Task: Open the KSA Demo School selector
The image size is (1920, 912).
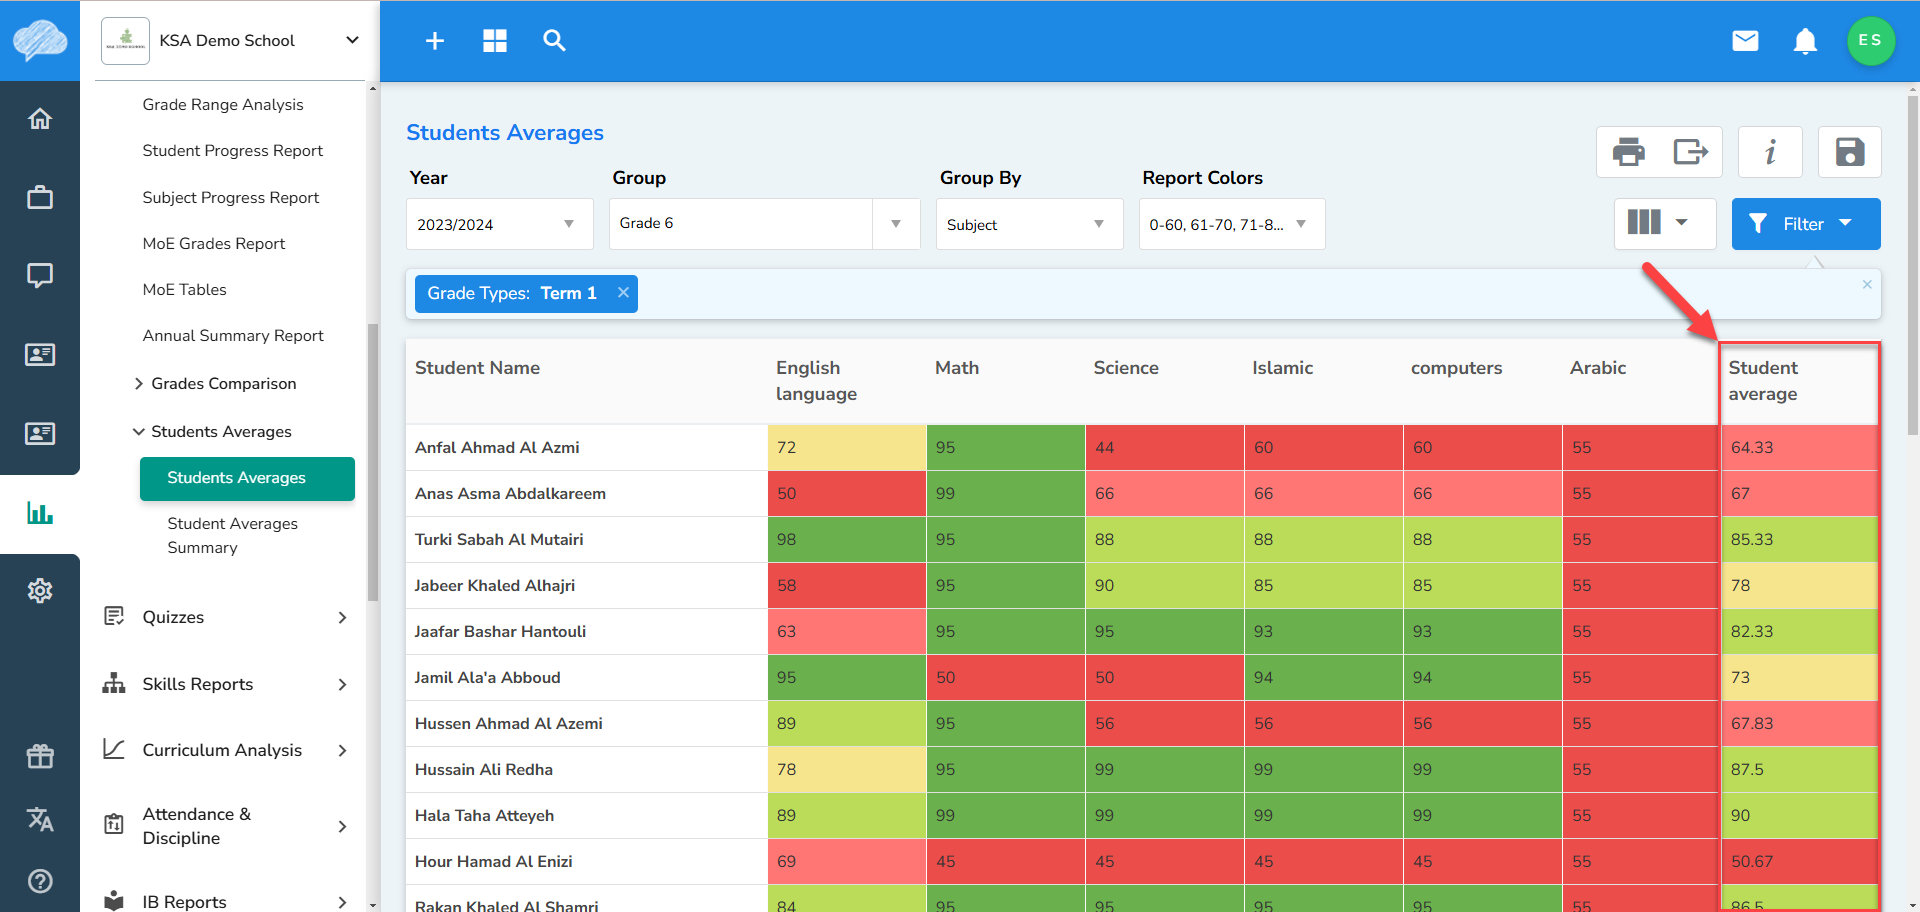Action: coord(230,41)
